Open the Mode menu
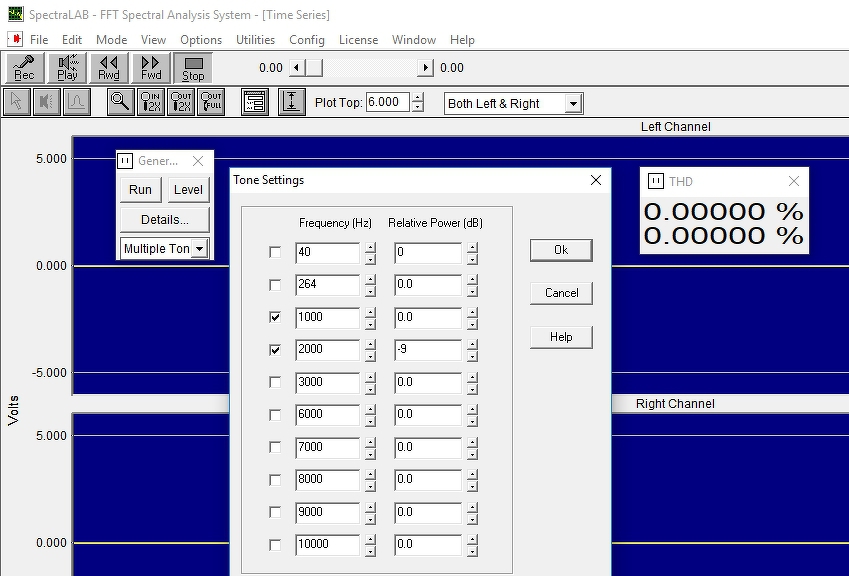This screenshot has height=576, width=849. [112, 40]
